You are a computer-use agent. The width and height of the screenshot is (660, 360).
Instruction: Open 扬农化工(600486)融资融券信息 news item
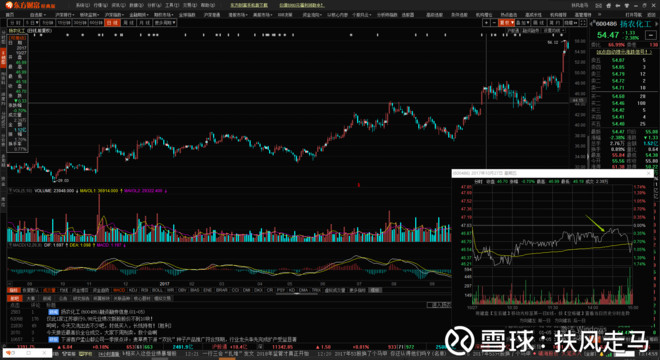click(102, 312)
